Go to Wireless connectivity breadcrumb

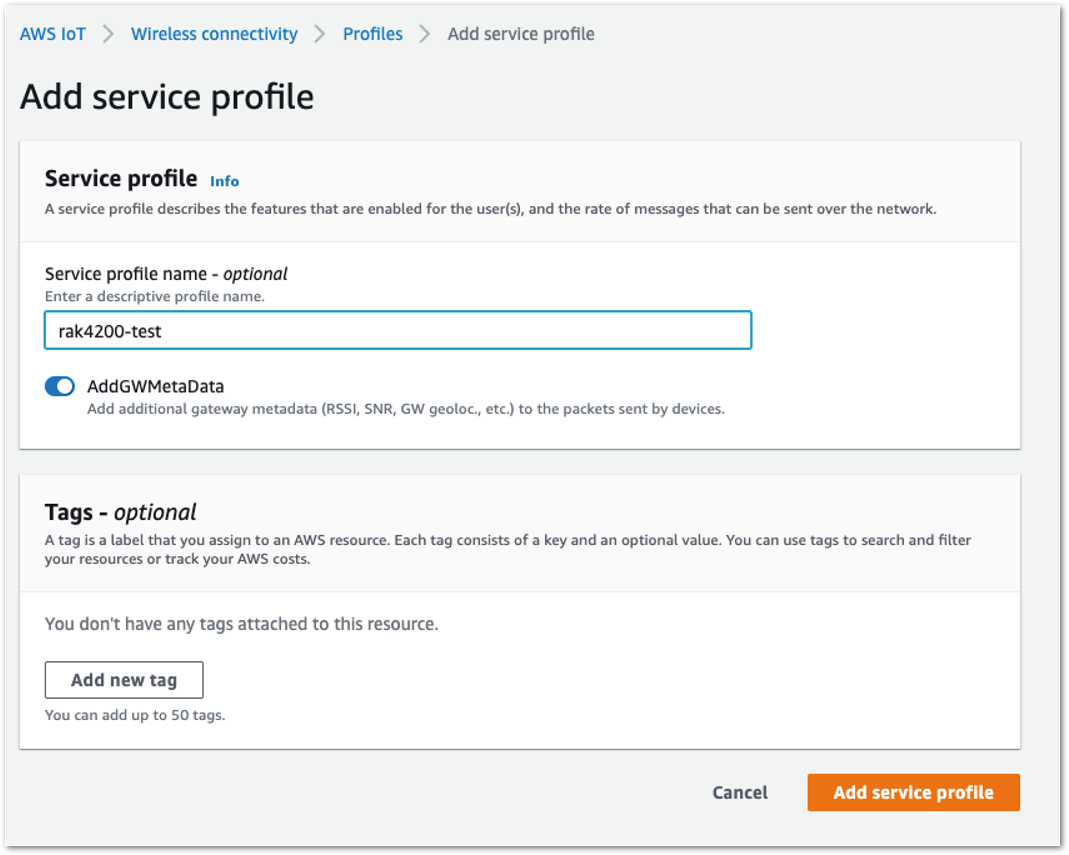tap(214, 34)
